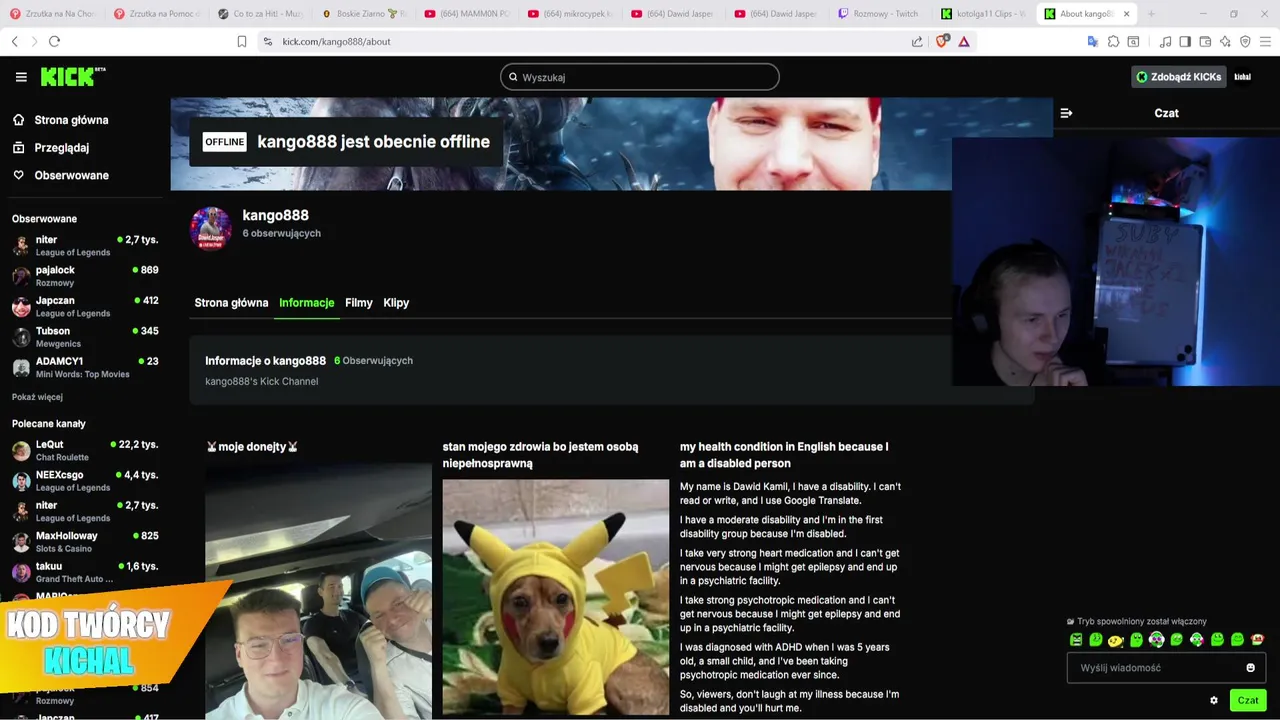Click the user avatar in top bar
The width and height of the screenshot is (1280, 720).
point(1243,77)
